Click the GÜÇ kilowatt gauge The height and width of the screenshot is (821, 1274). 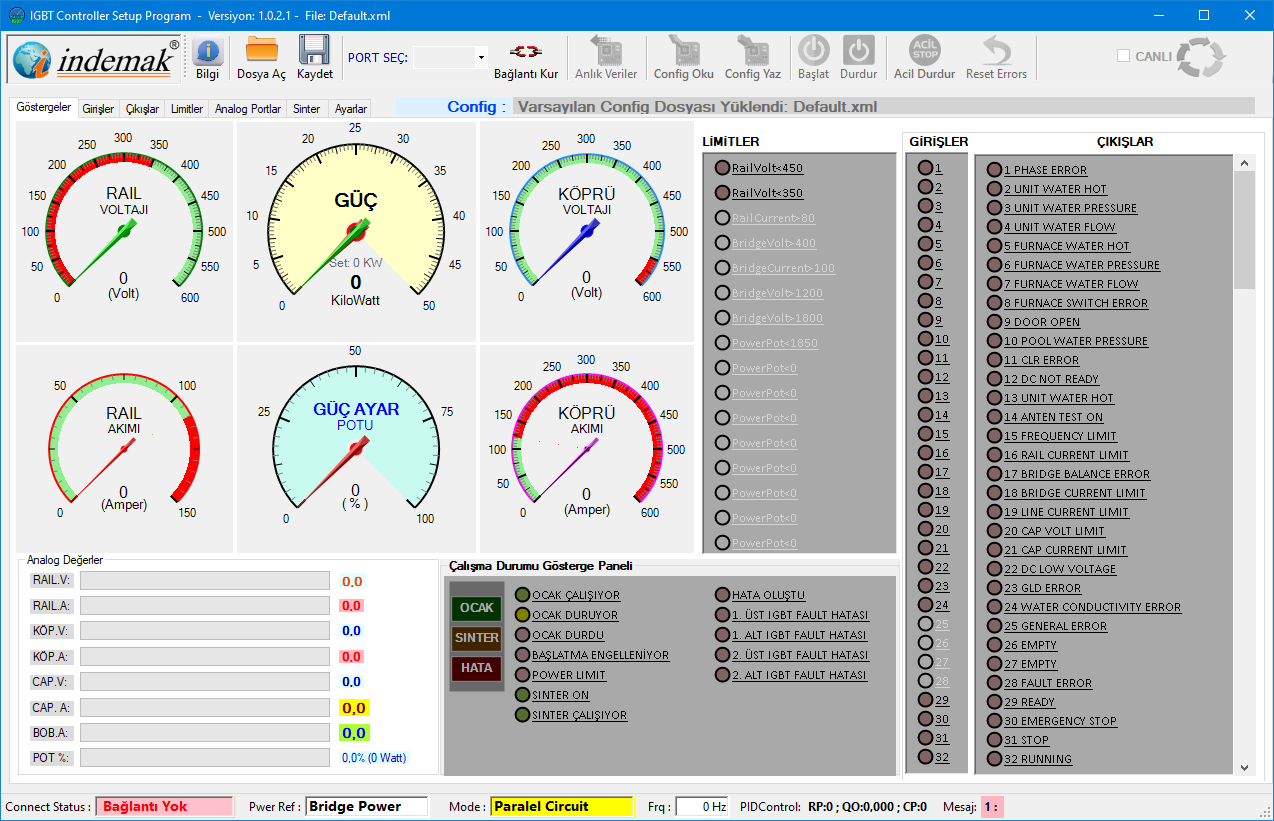[356, 232]
